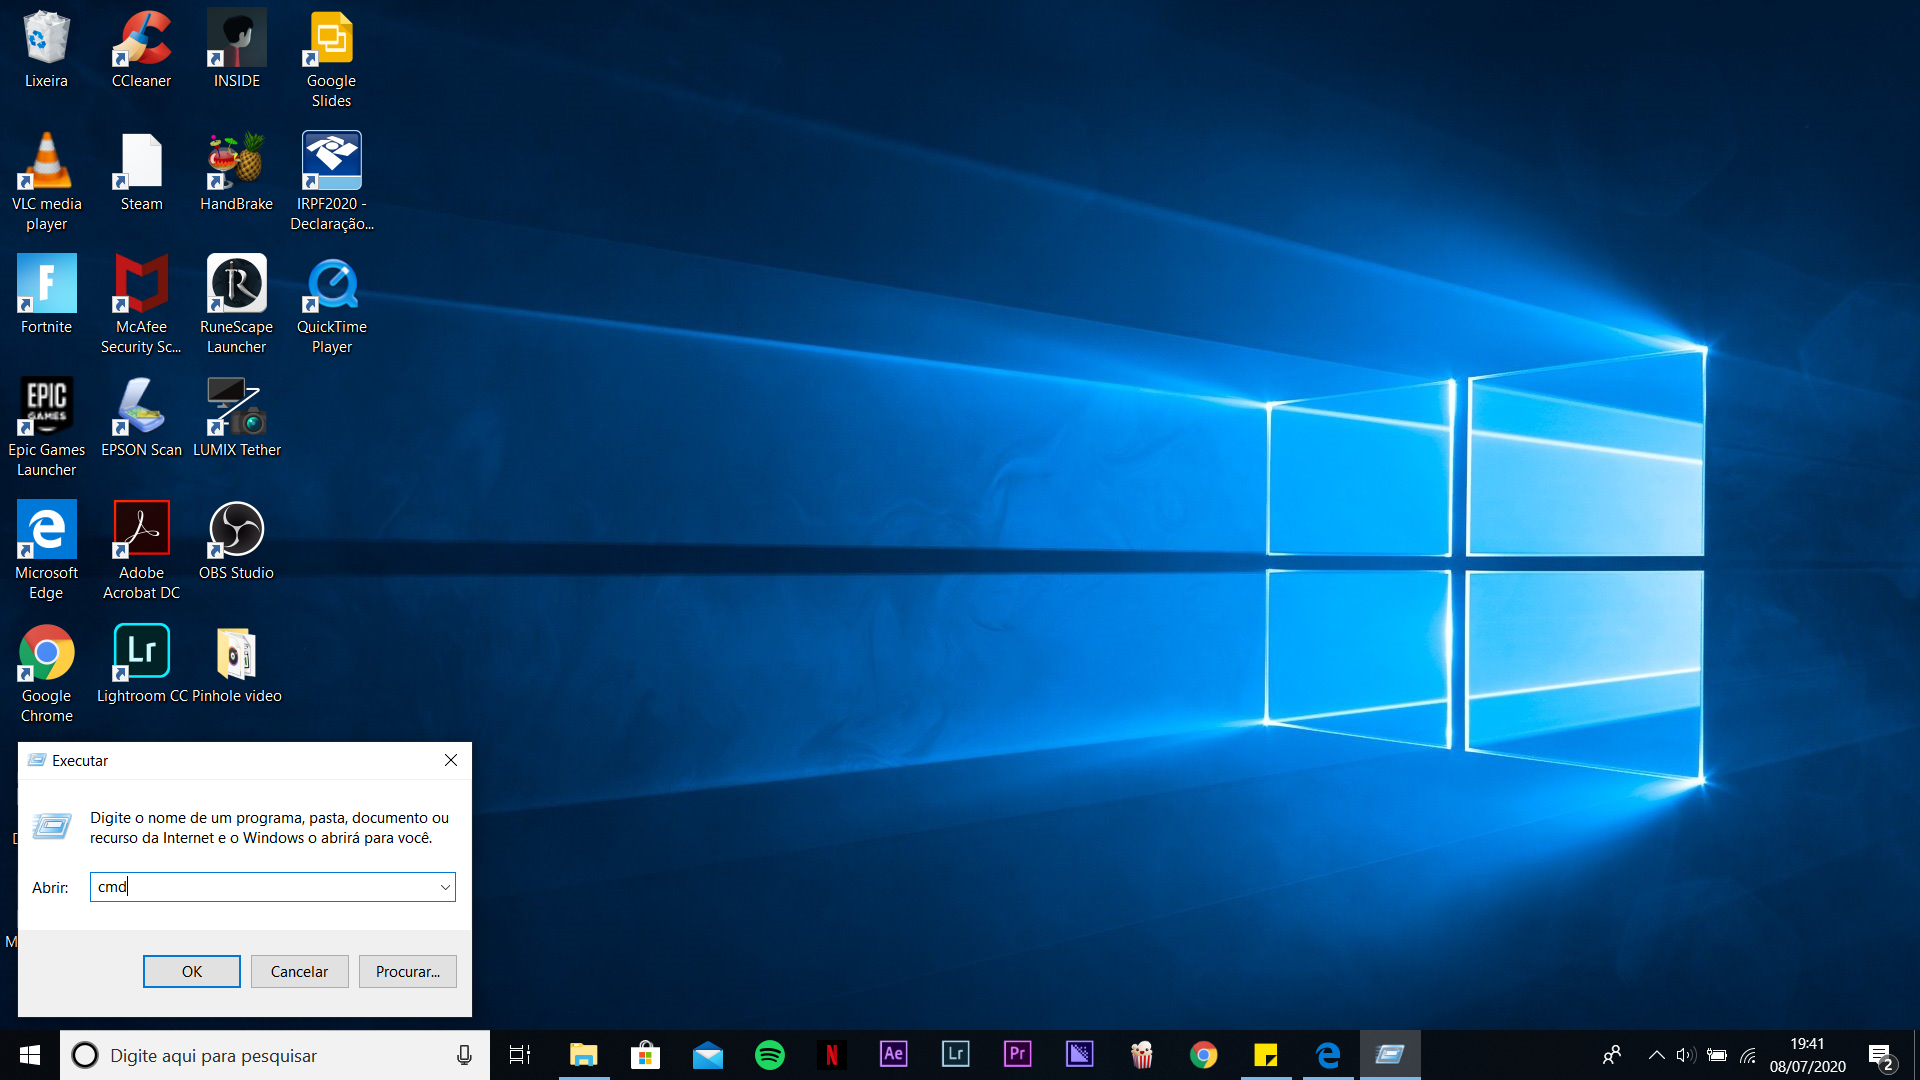Select the RuneScape Launcher shortcut
This screenshot has height=1080, width=1920.
point(237,305)
